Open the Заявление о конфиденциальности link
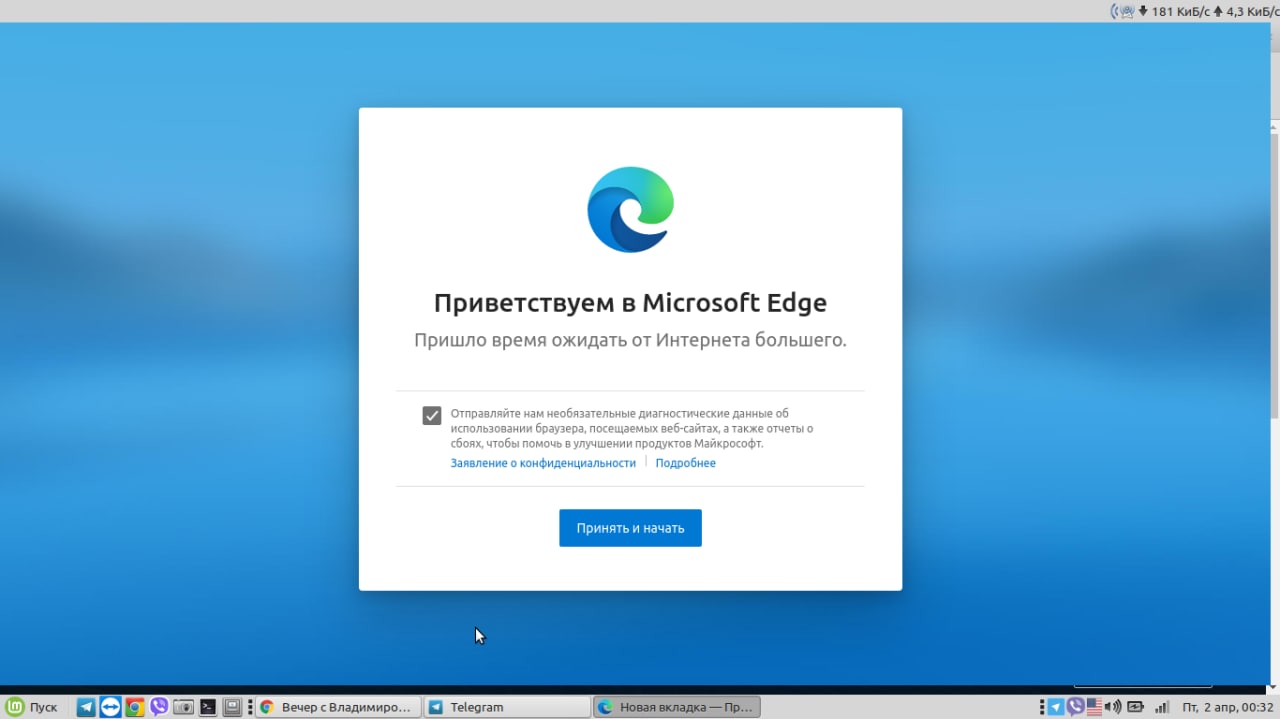 [x=543, y=463]
